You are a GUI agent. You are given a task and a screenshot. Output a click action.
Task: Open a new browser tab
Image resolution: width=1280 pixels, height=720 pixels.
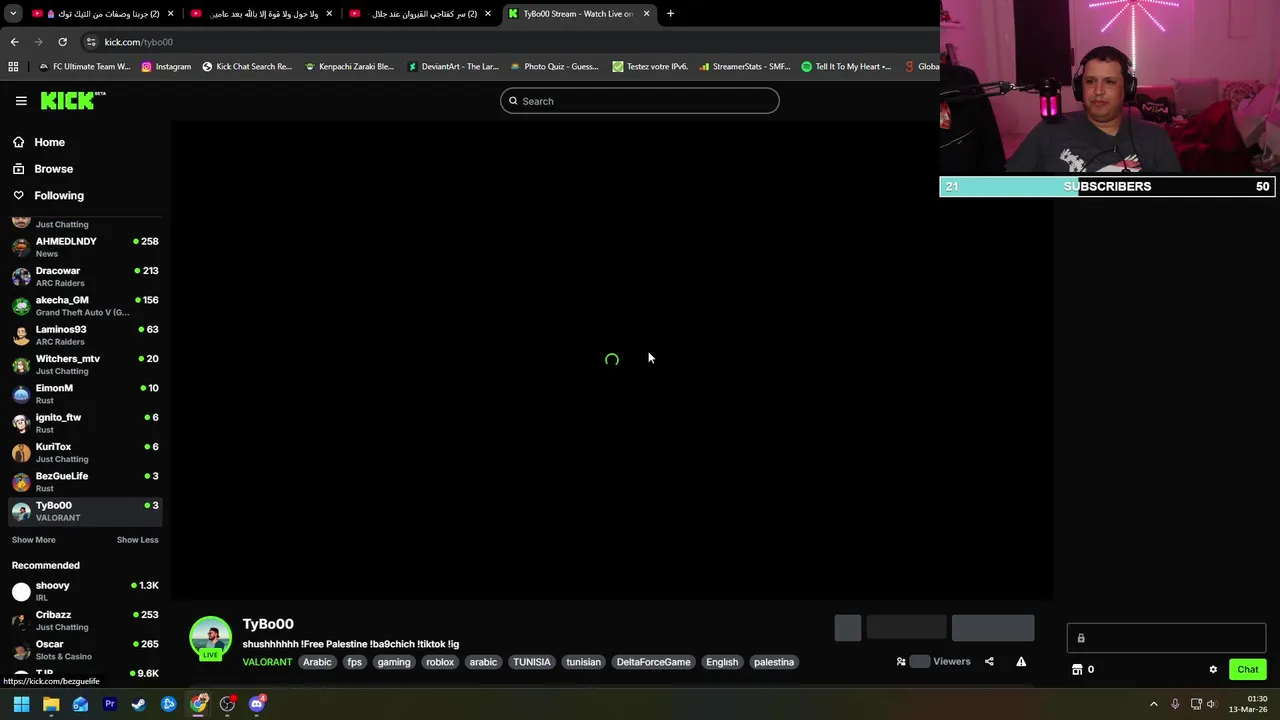670,14
